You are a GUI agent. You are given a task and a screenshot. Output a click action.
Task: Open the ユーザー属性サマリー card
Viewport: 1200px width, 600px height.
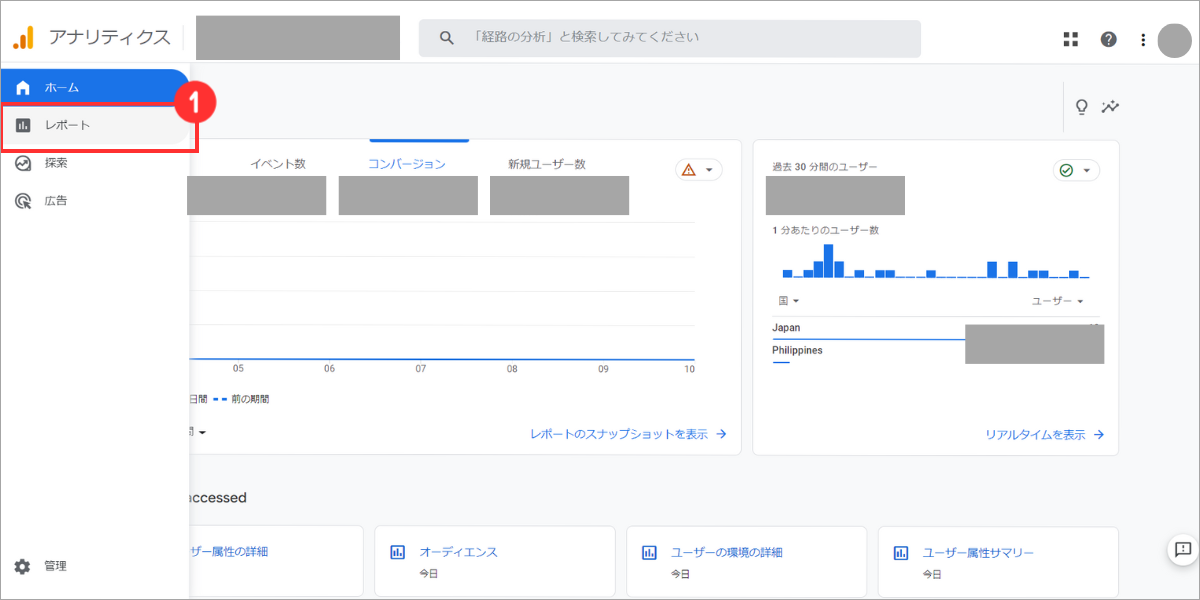pyautogui.click(x=998, y=561)
